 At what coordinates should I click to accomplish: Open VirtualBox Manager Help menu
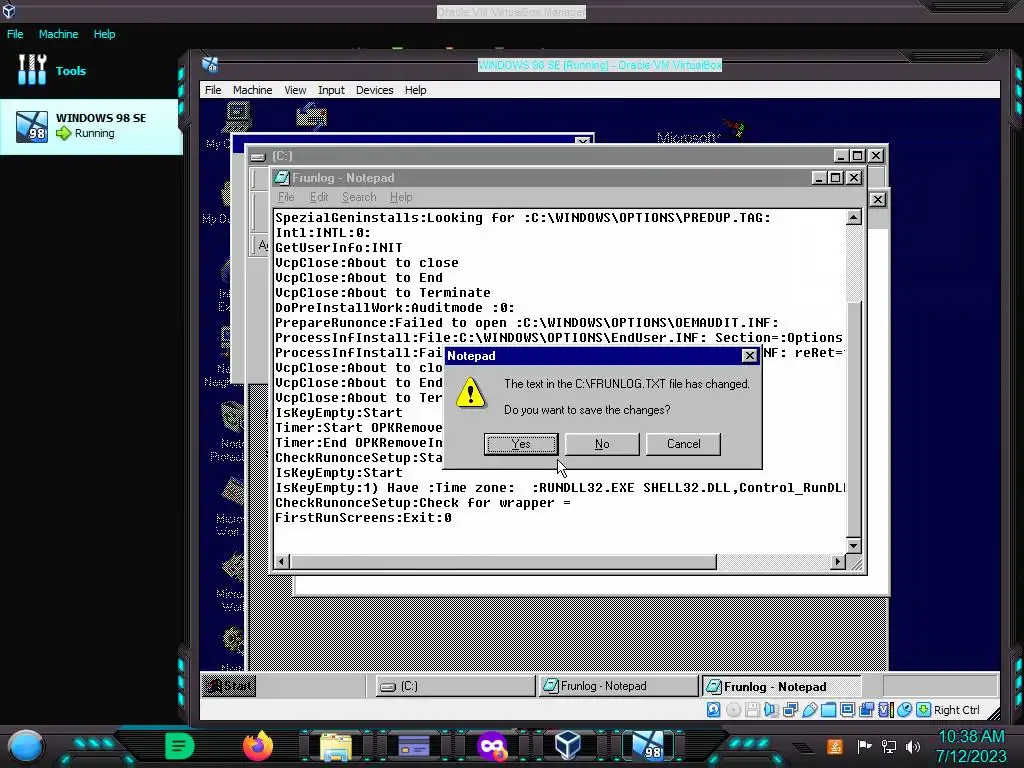click(x=104, y=34)
